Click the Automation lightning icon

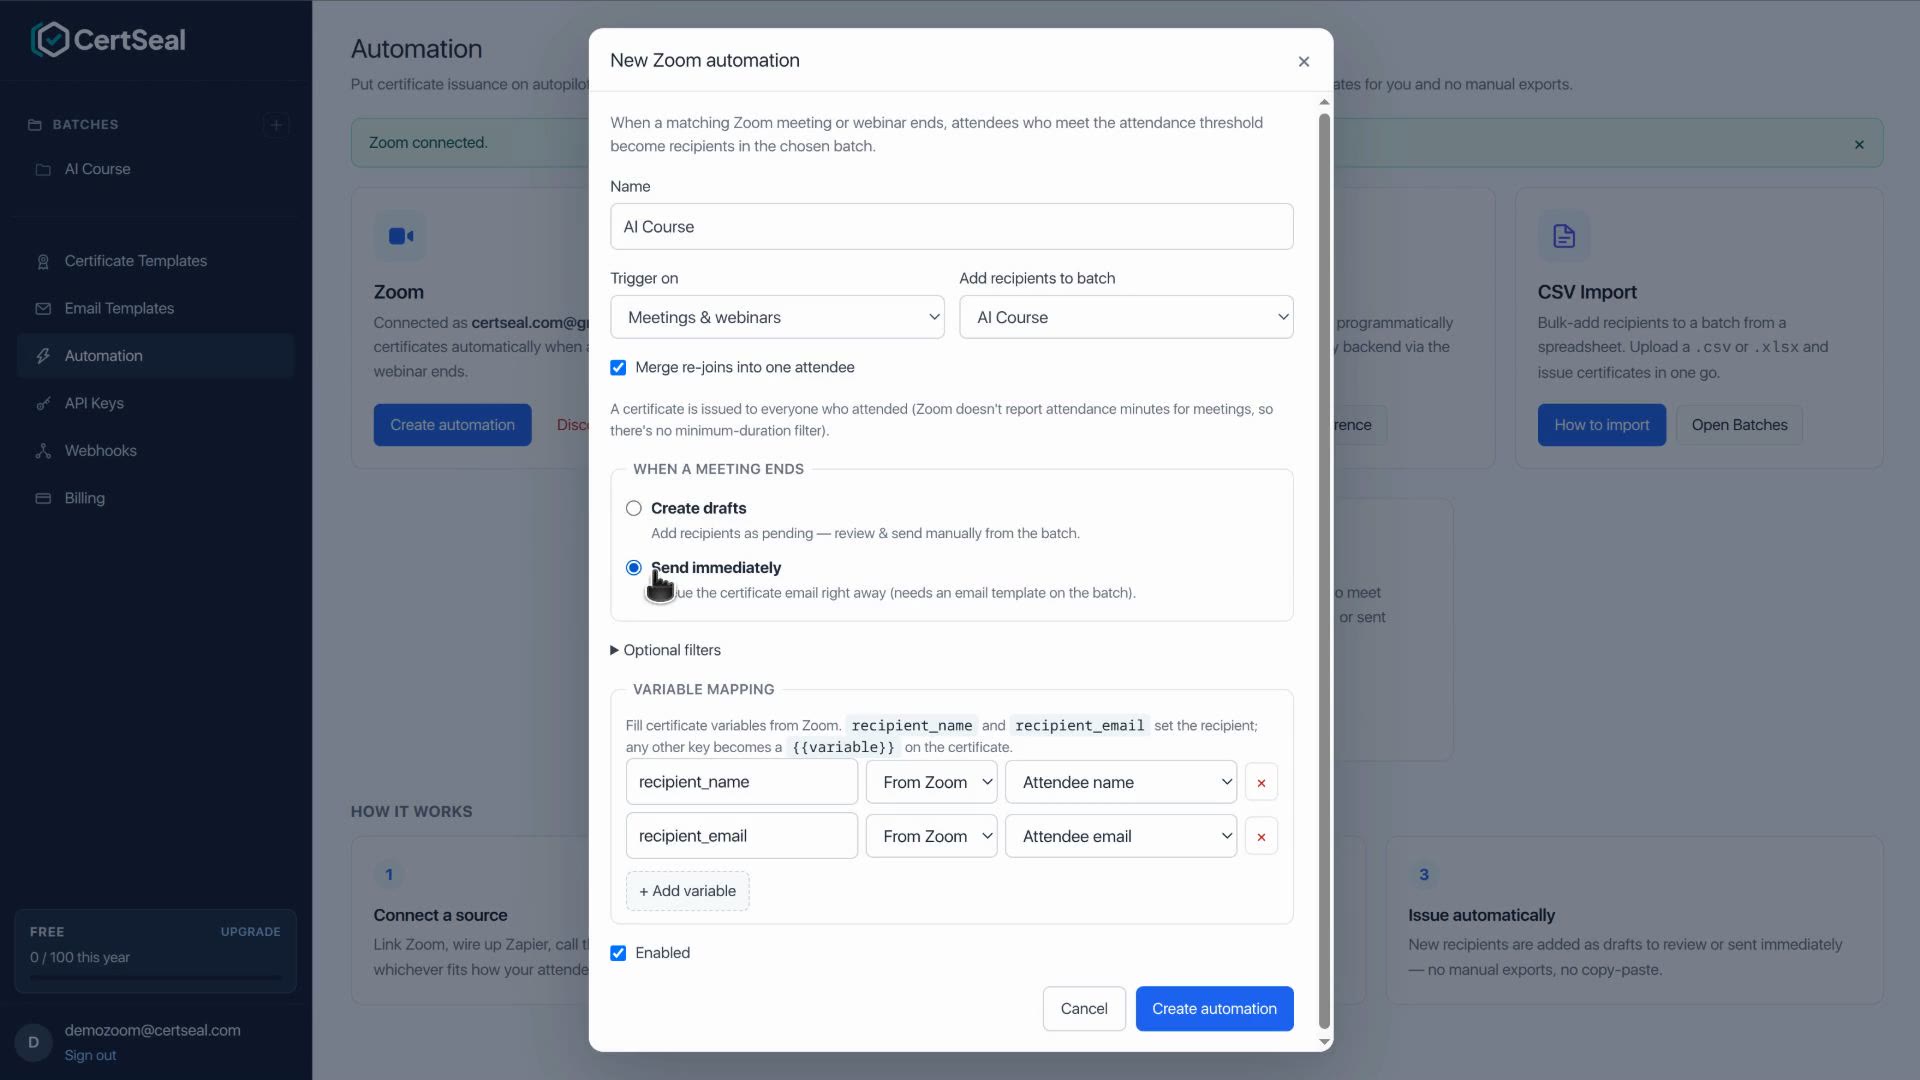click(43, 356)
